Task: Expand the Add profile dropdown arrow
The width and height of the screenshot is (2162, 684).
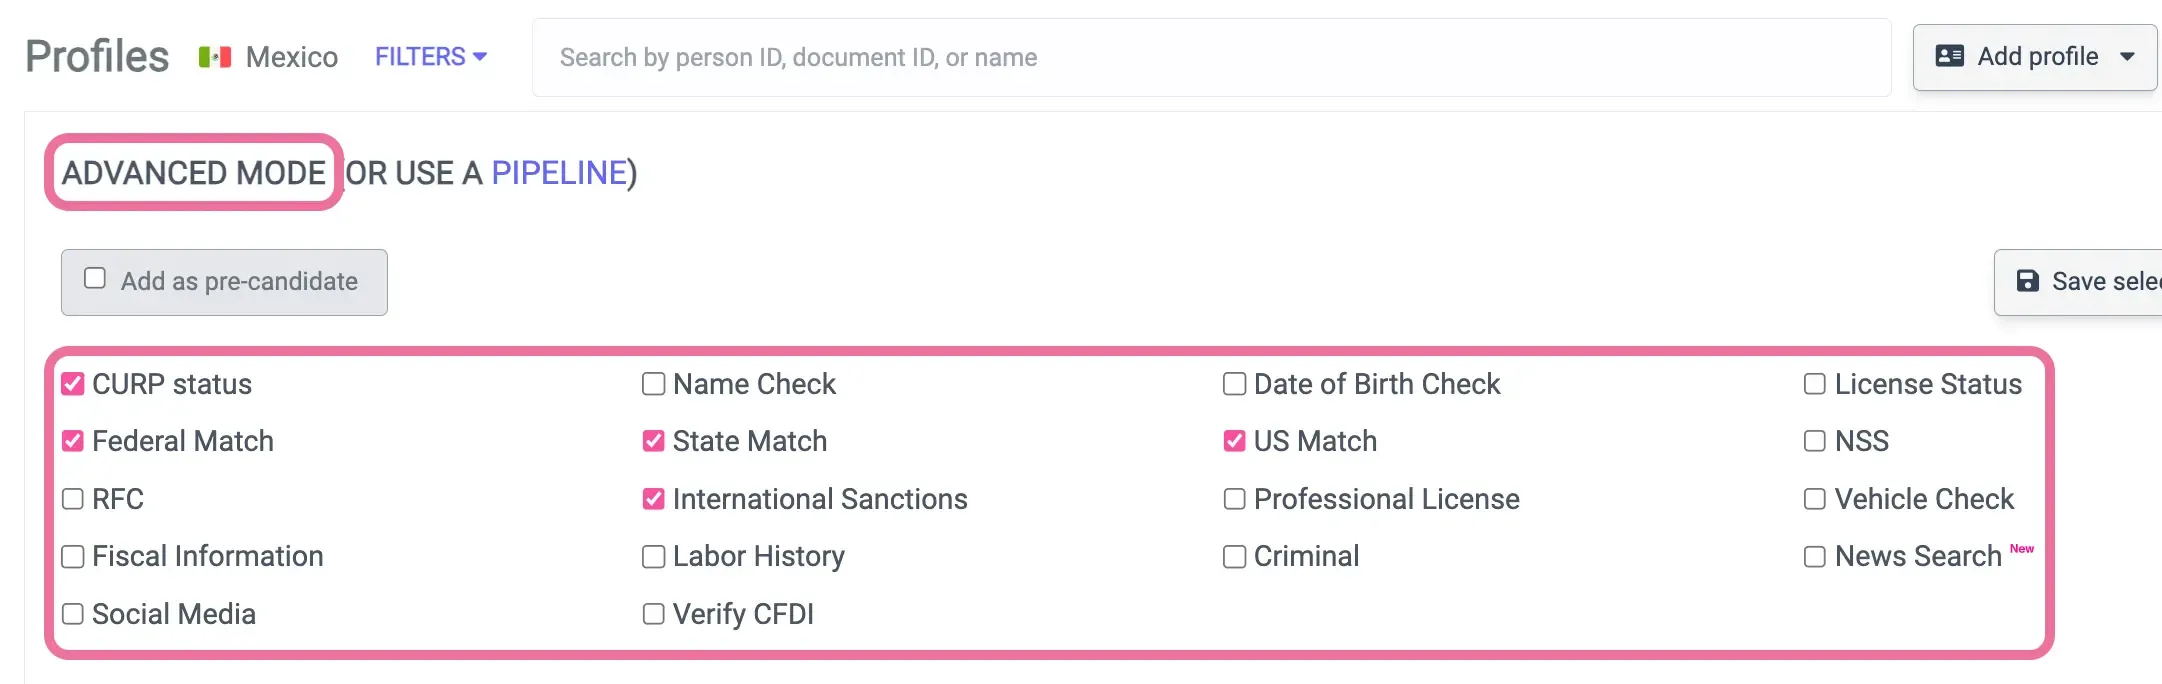Action: (2128, 57)
